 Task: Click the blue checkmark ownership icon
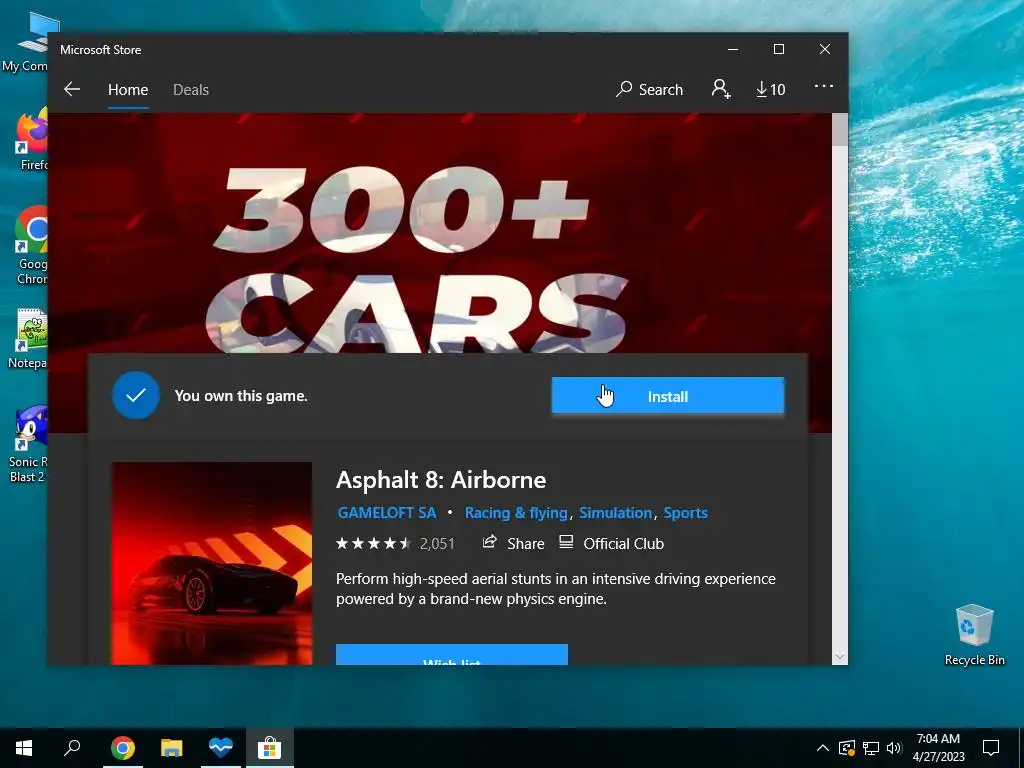[136, 395]
